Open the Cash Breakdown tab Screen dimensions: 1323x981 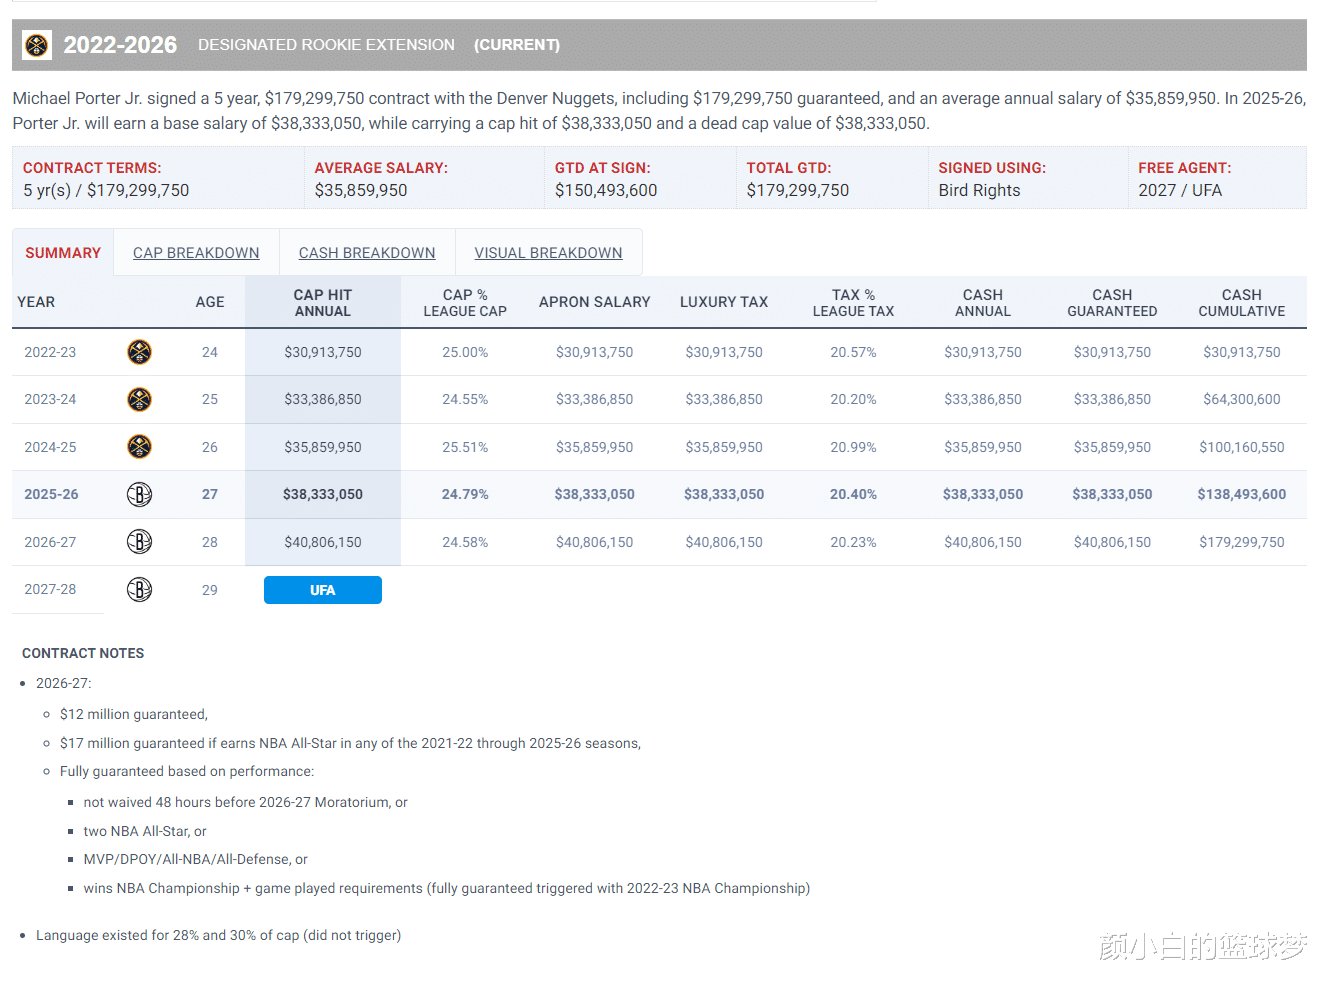tap(367, 253)
